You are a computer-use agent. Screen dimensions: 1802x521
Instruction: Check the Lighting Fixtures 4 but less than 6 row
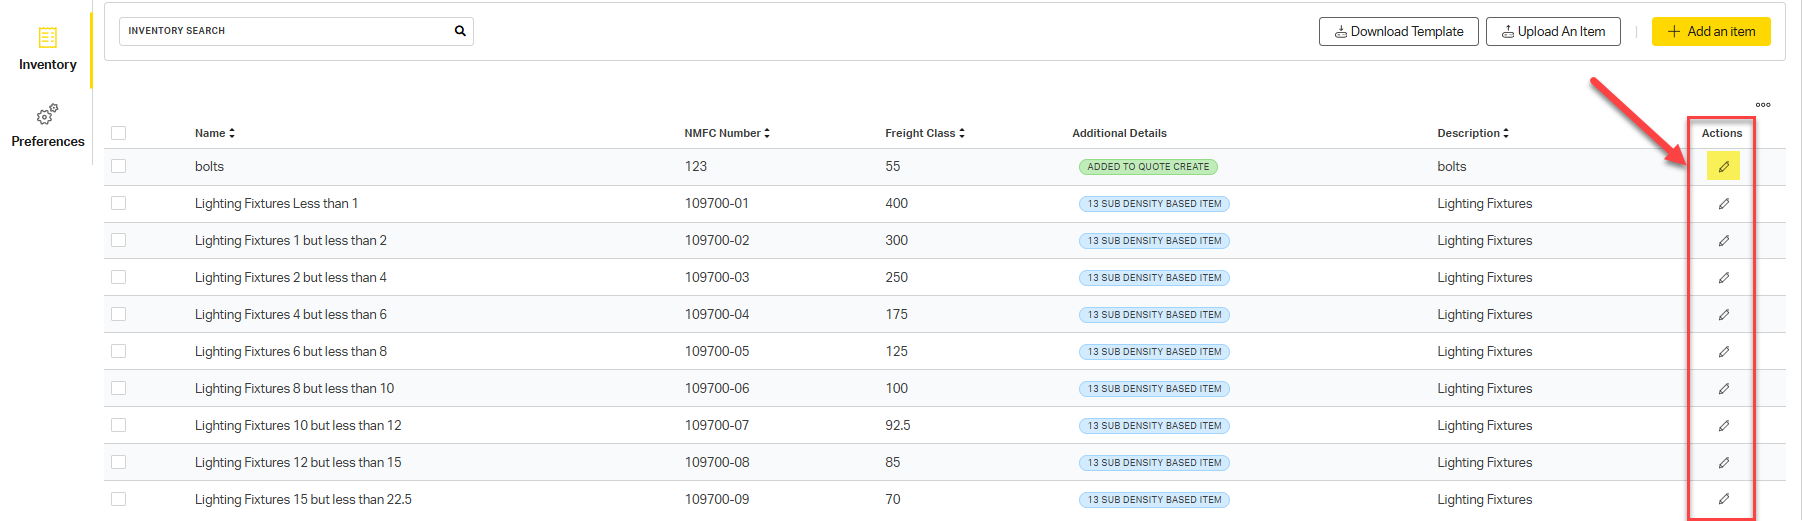(119, 314)
